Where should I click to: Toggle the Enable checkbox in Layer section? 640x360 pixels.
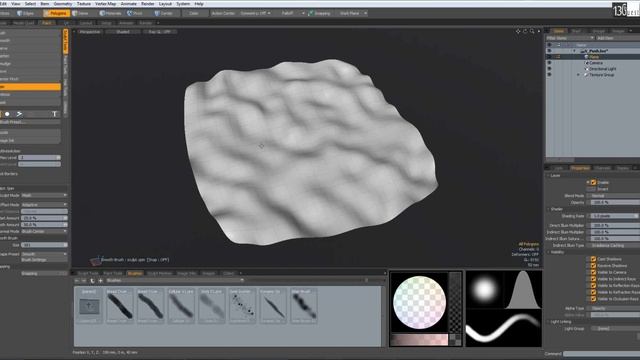[x=593, y=182]
